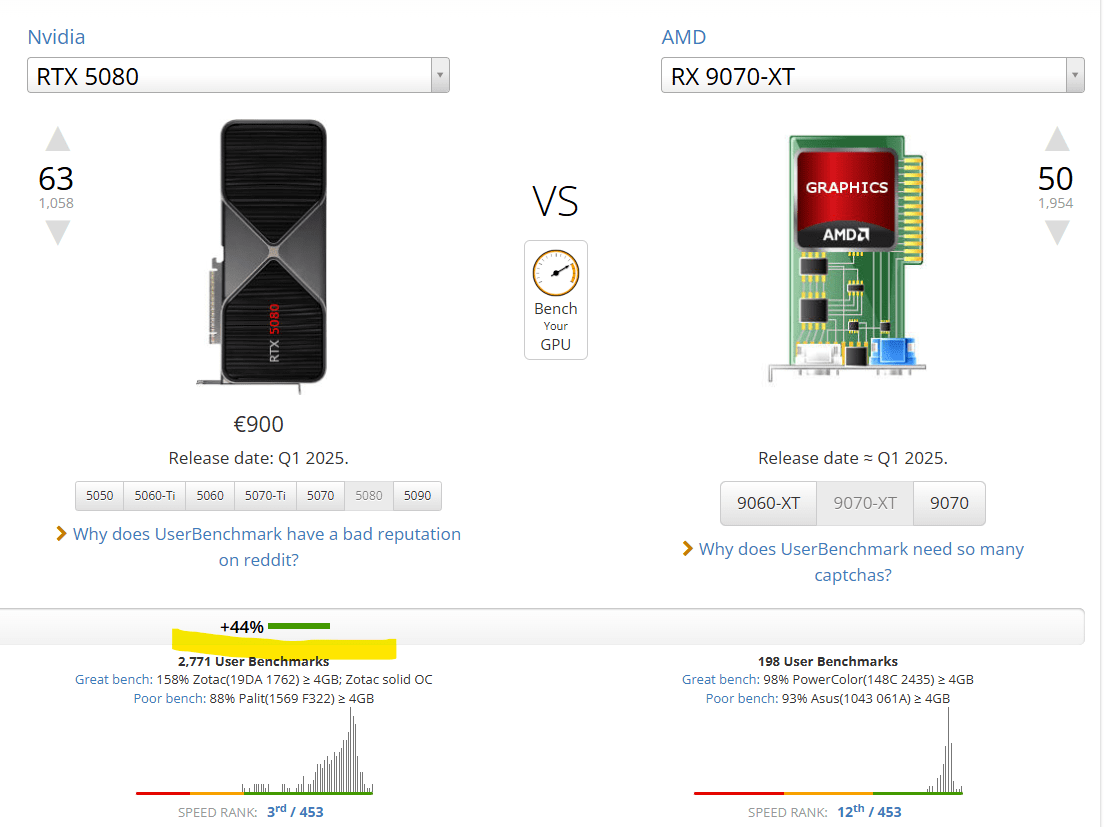Select the 5070-Ti model tab
This screenshot has width=1108, height=827.
coord(265,495)
